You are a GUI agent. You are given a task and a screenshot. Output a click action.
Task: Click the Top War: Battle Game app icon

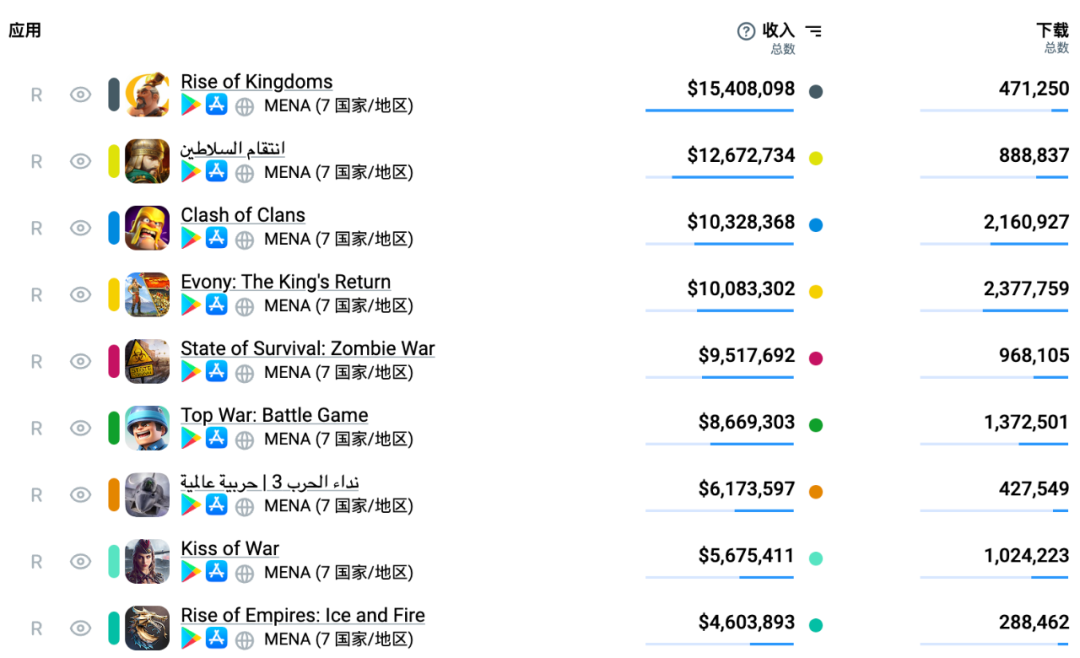(147, 428)
